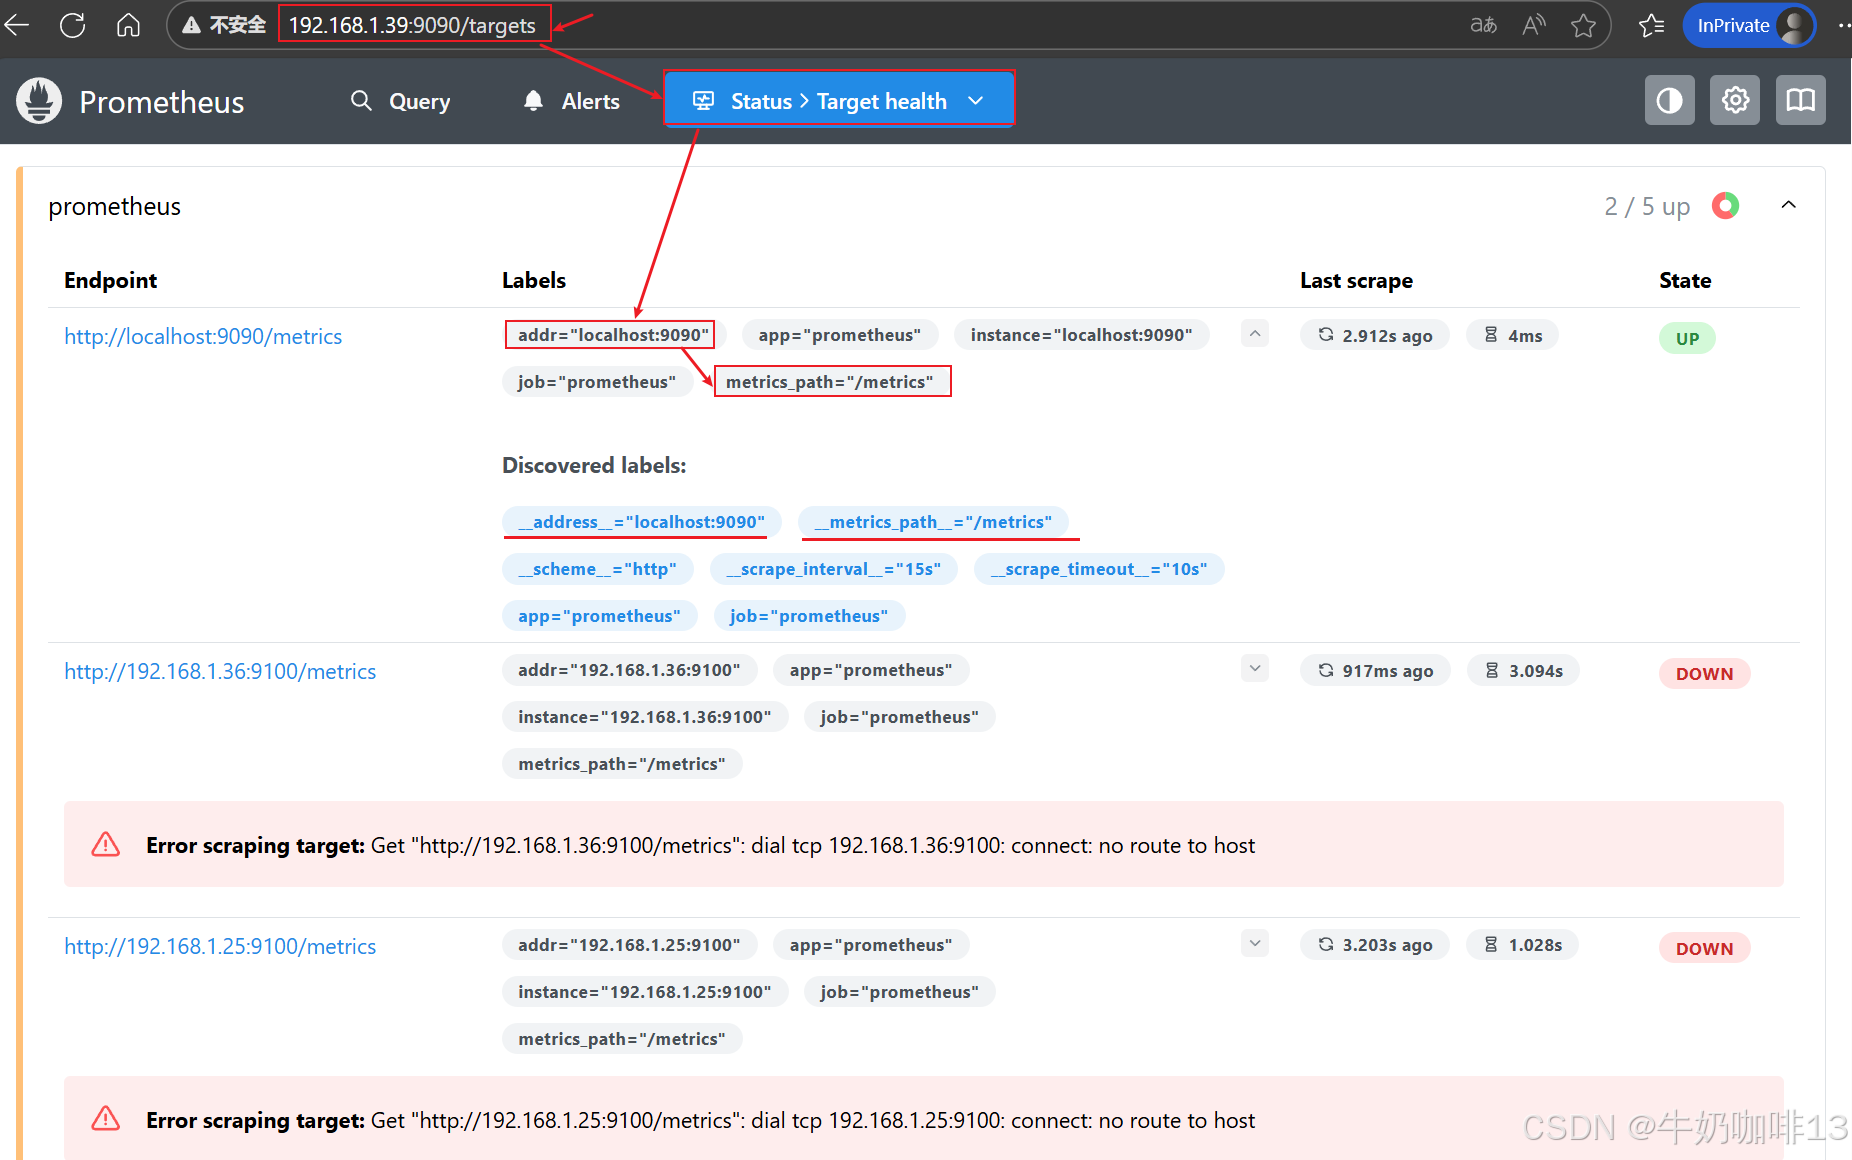Screen dimensions: 1852x1160
Task: Add page to favorites star icon
Action: pos(1583,25)
